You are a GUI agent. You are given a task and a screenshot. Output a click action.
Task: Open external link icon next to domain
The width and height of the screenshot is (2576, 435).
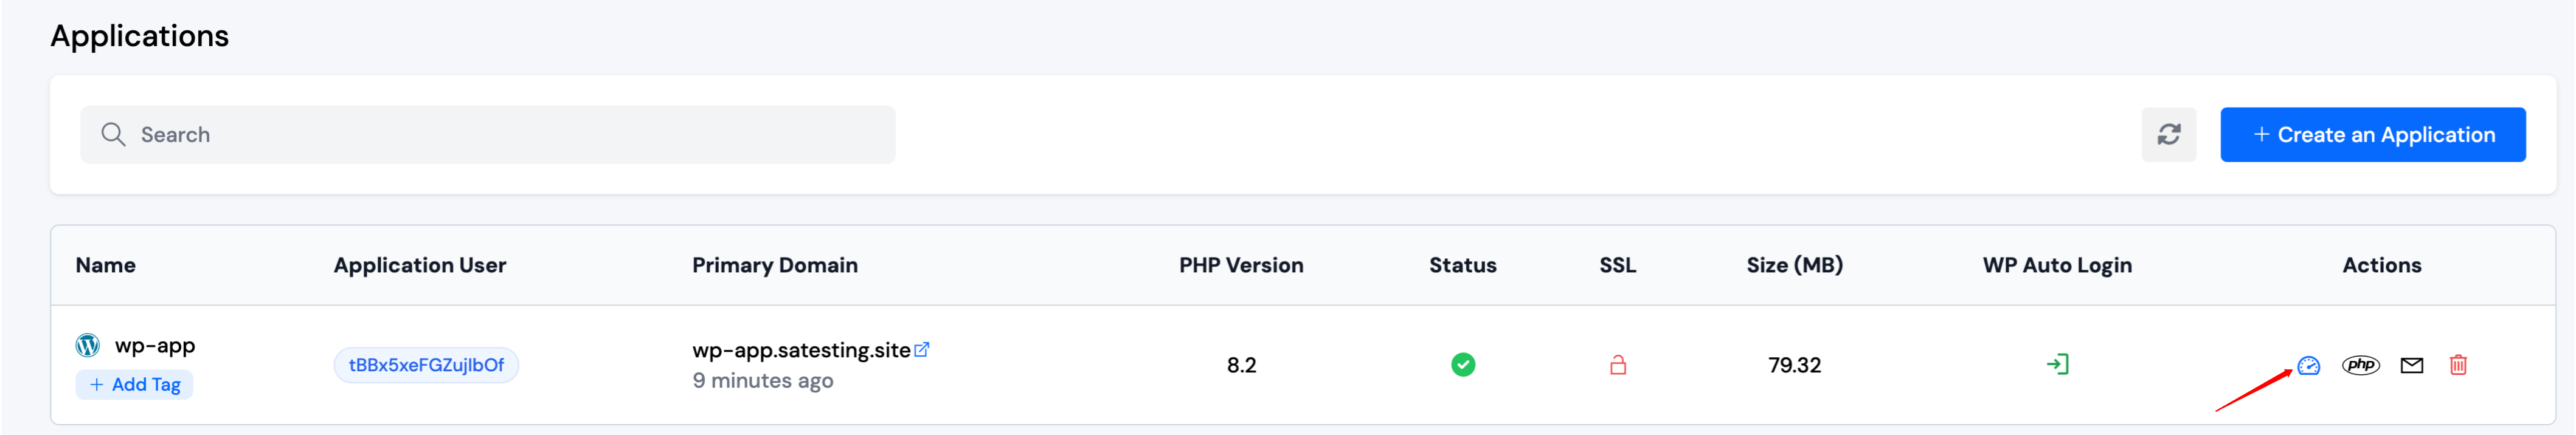pyautogui.click(x=922, y=350)
